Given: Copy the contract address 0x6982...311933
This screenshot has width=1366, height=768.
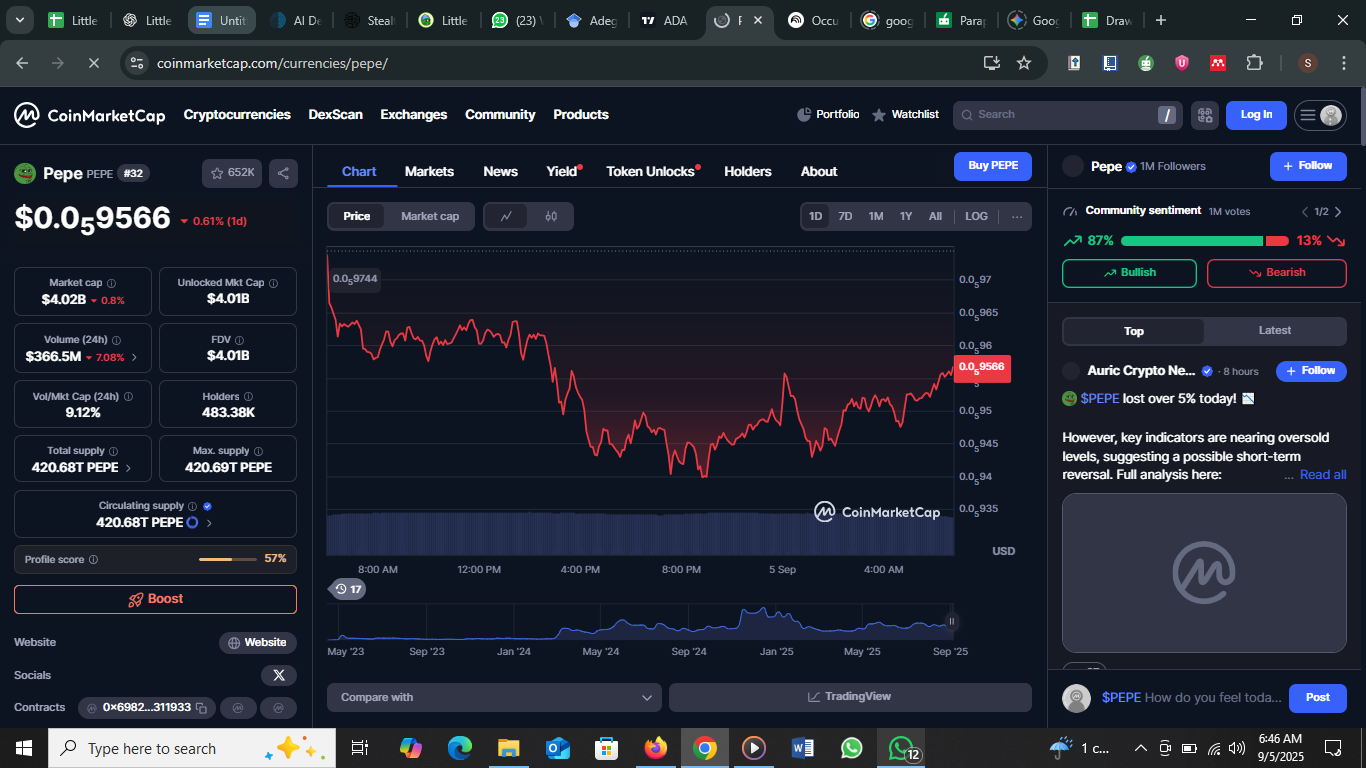Looking at the screenshot, I should [201, 708].
